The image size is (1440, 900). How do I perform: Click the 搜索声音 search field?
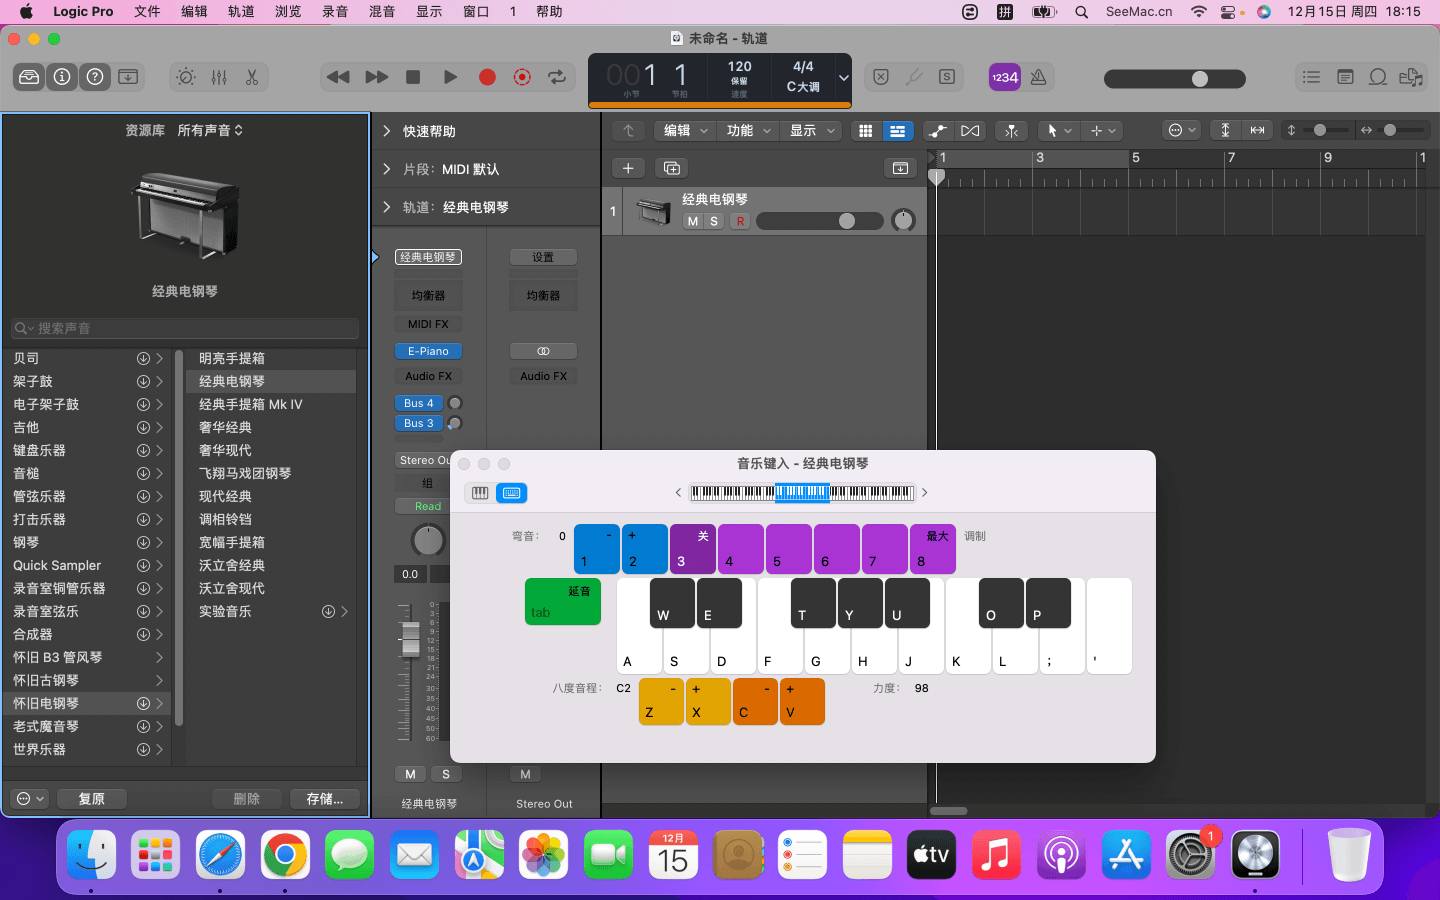tap(185, 328)
